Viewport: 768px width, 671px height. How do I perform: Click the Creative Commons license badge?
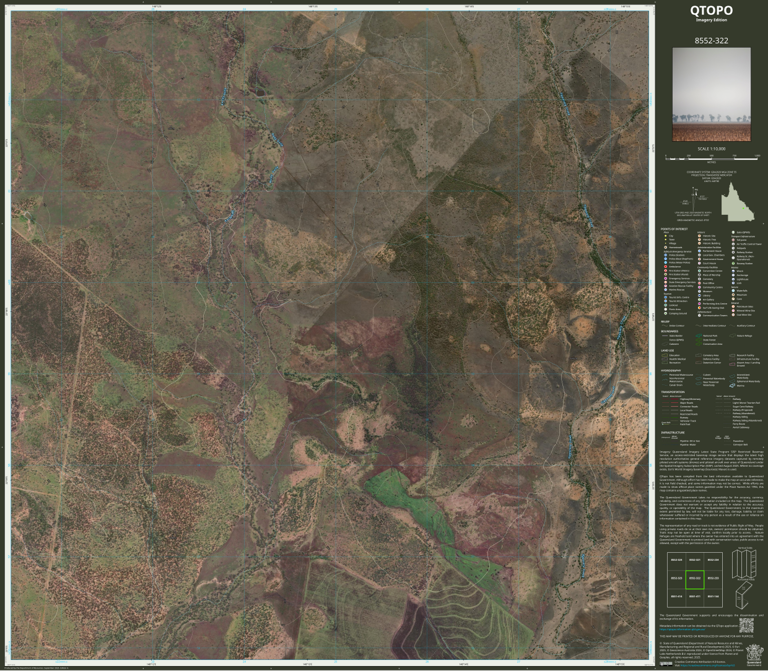(x=666, y=664)
